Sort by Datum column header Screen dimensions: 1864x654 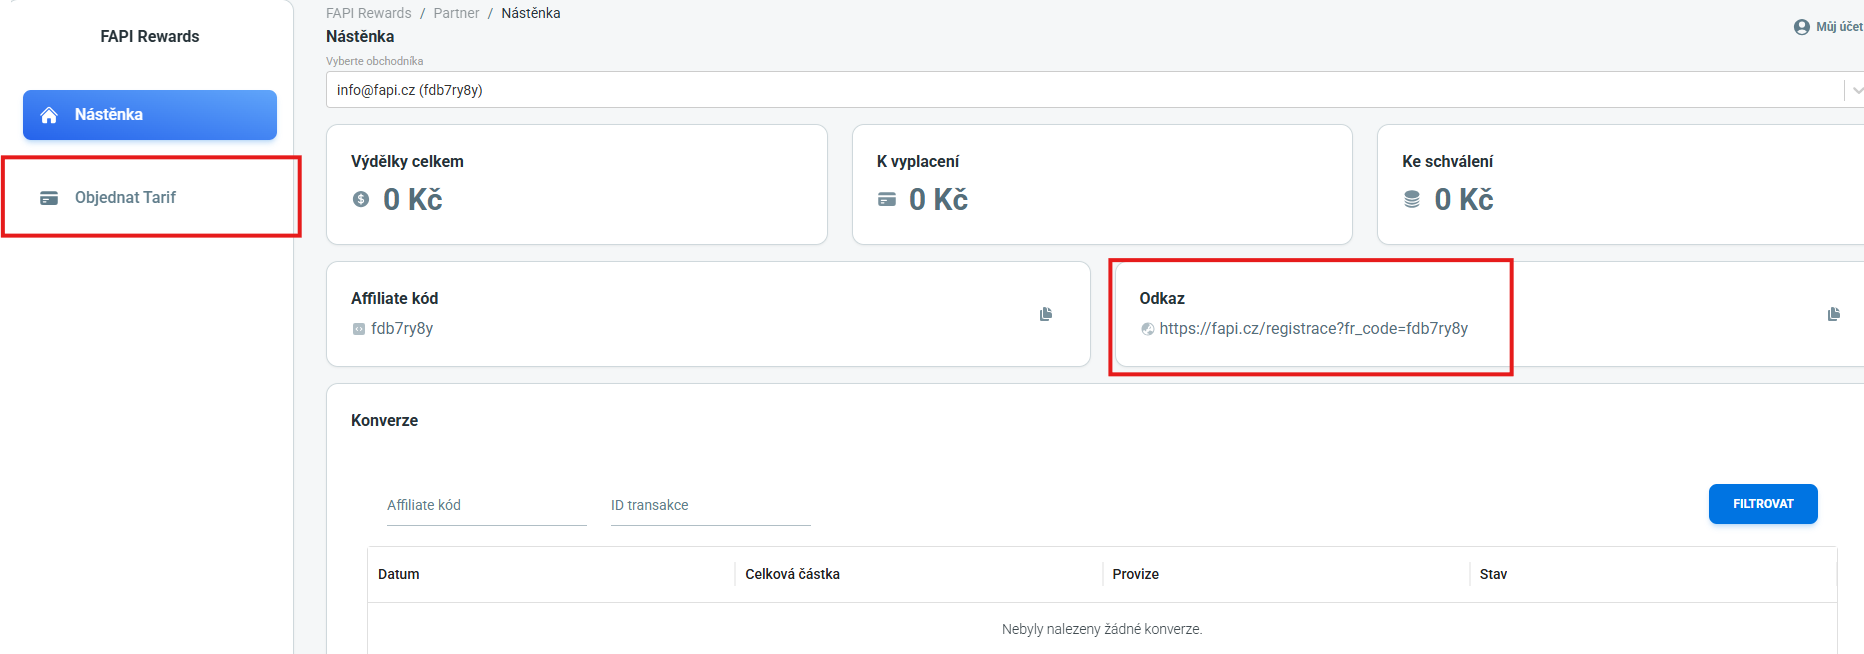(399, 574)
